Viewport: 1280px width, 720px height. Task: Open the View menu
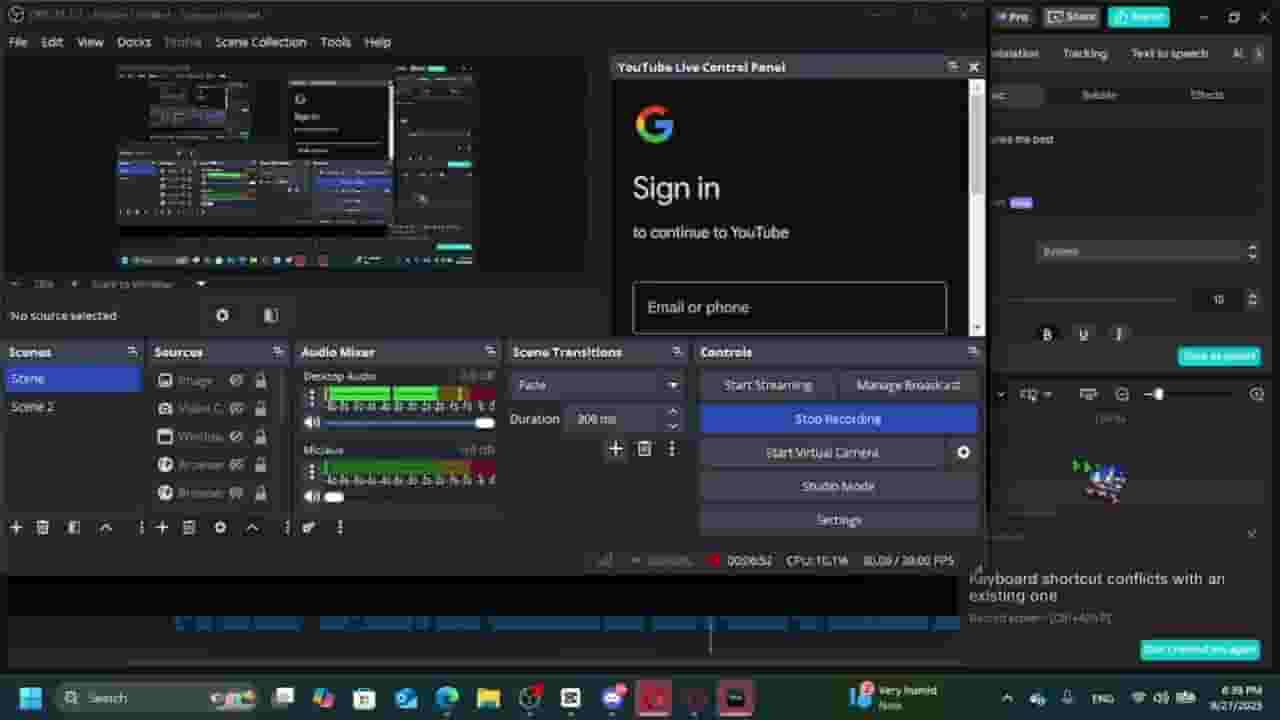[90, 42]
